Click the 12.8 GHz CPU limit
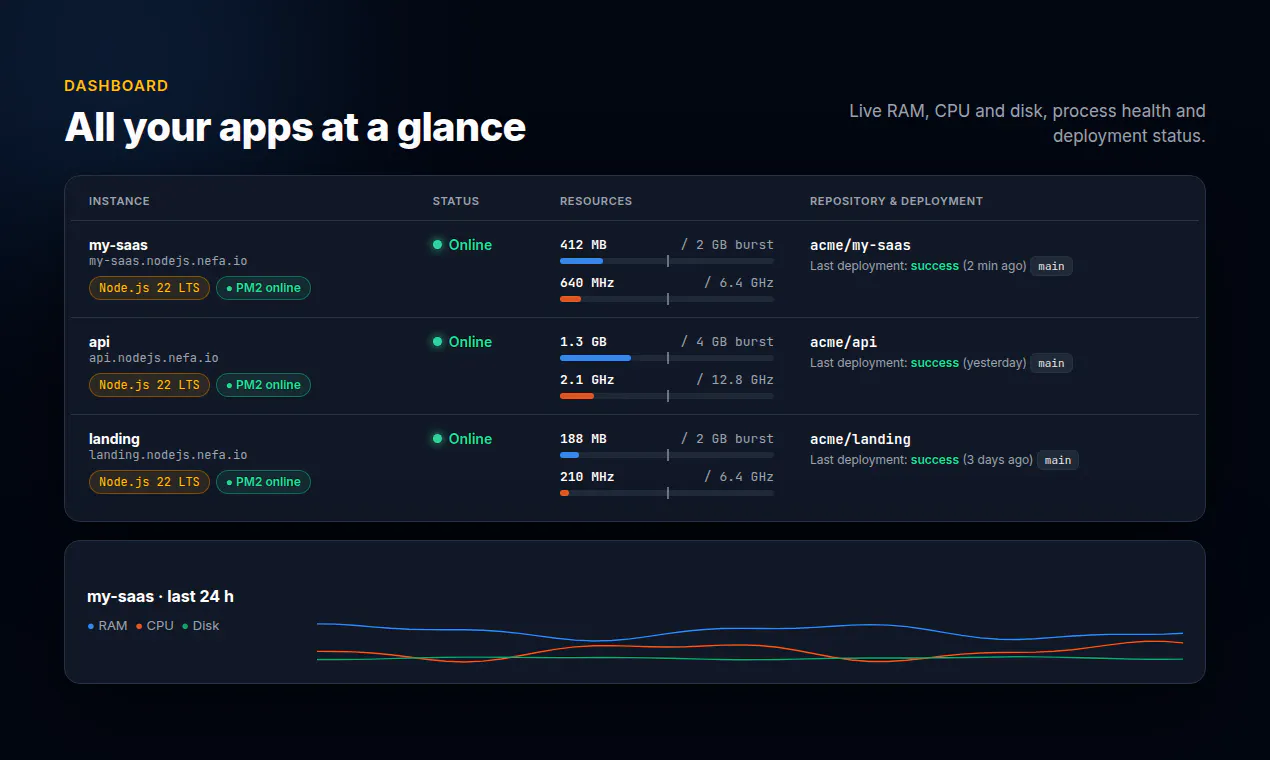Viewport: 1270px width, 760px height. click(x=735, y=380)
